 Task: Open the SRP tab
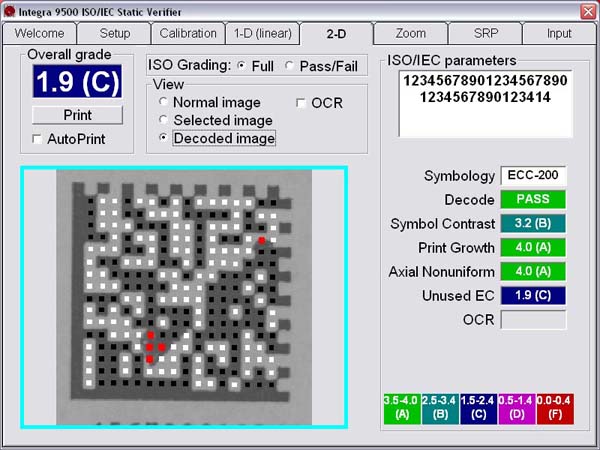484,33
